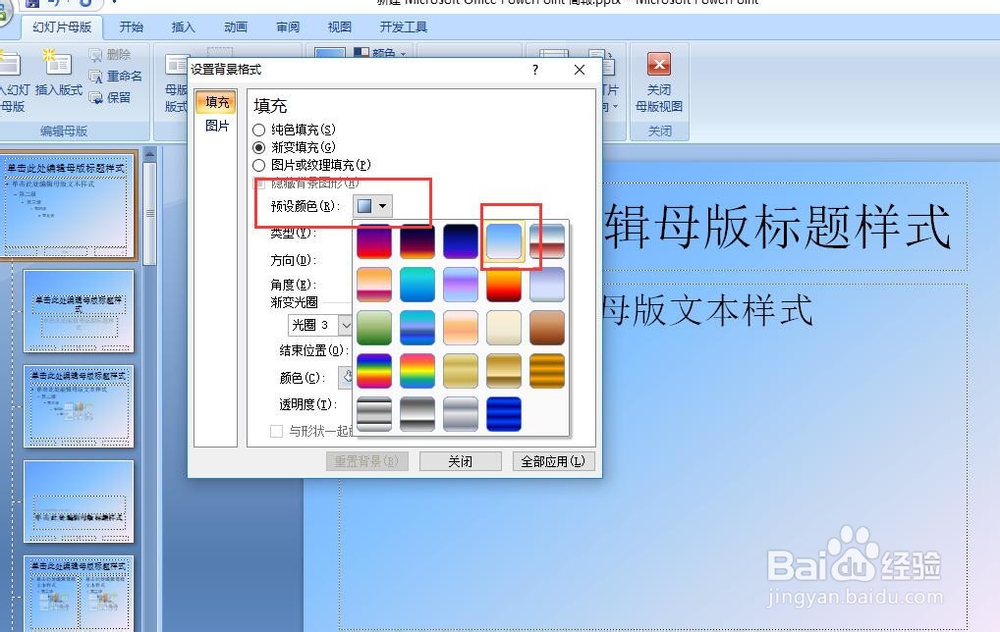
Task: Click the 关闭 (Close) dialog button
Action: pos(461,461)
